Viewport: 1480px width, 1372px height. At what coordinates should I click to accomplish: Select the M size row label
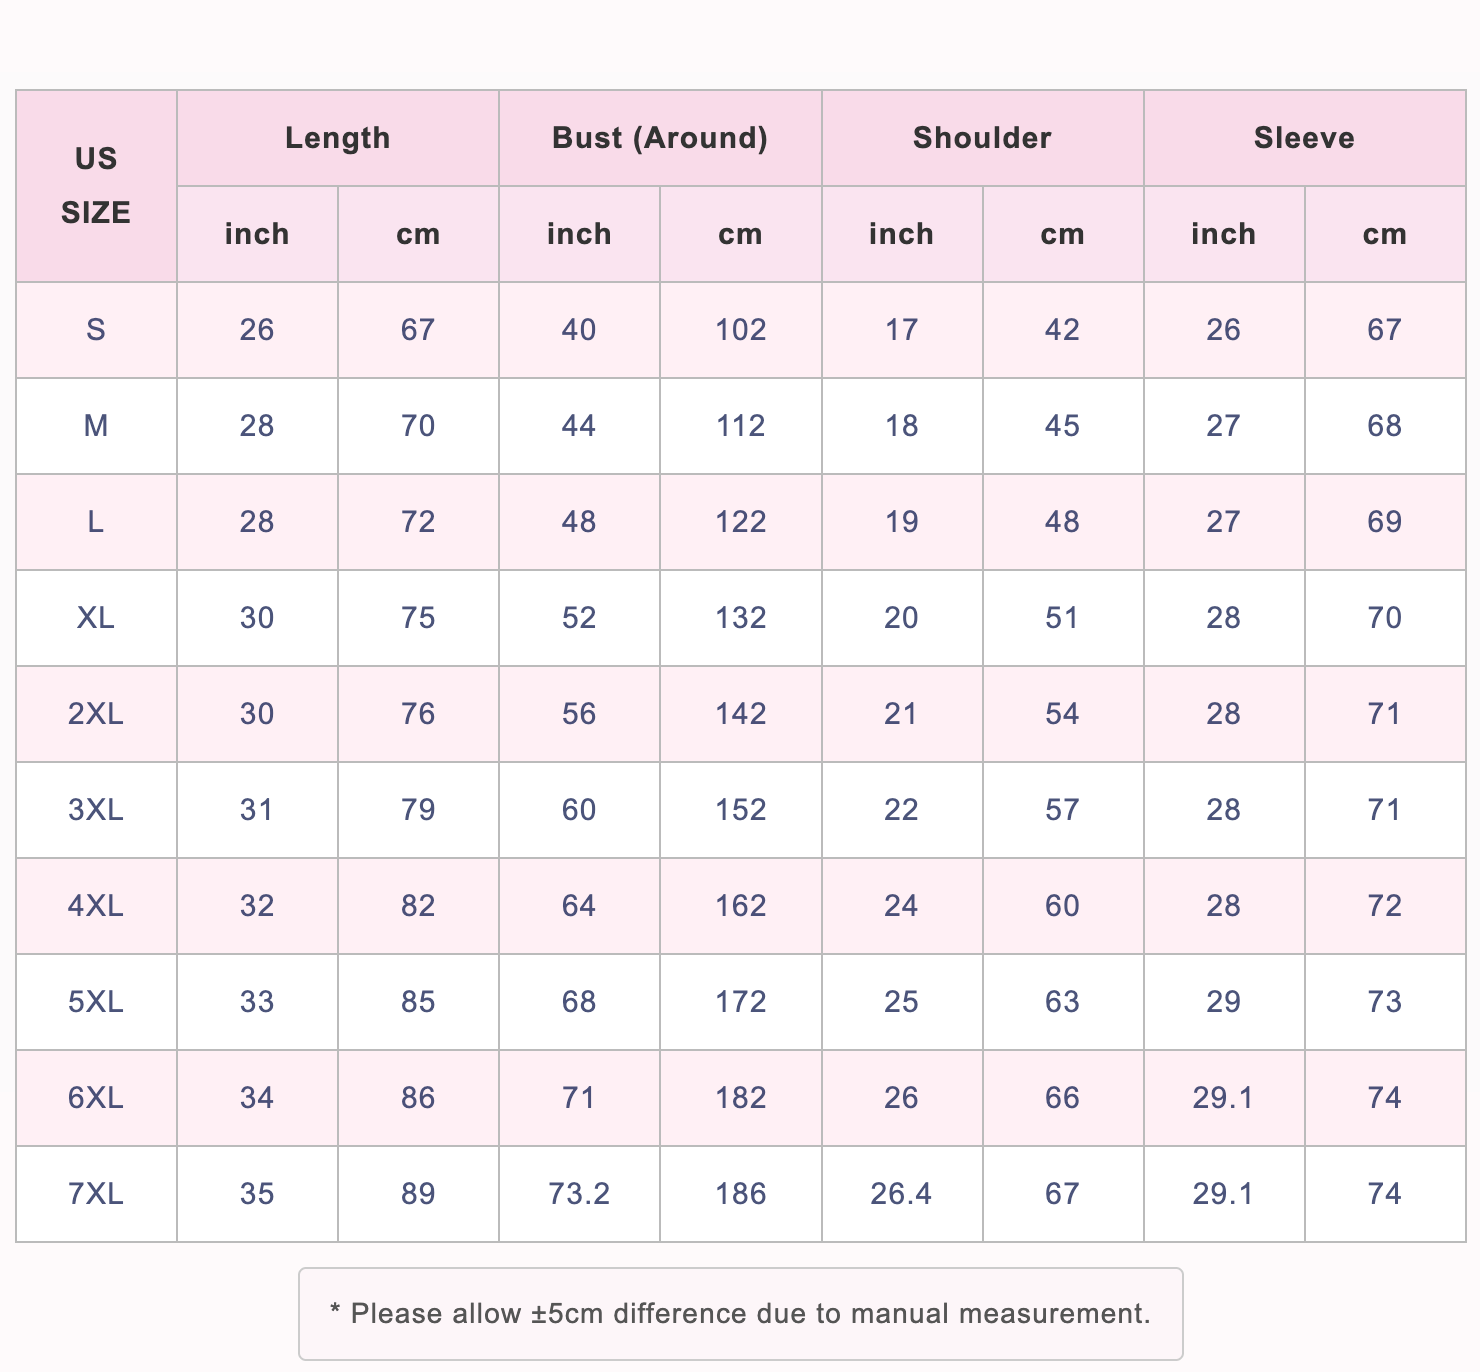(96, 426)
